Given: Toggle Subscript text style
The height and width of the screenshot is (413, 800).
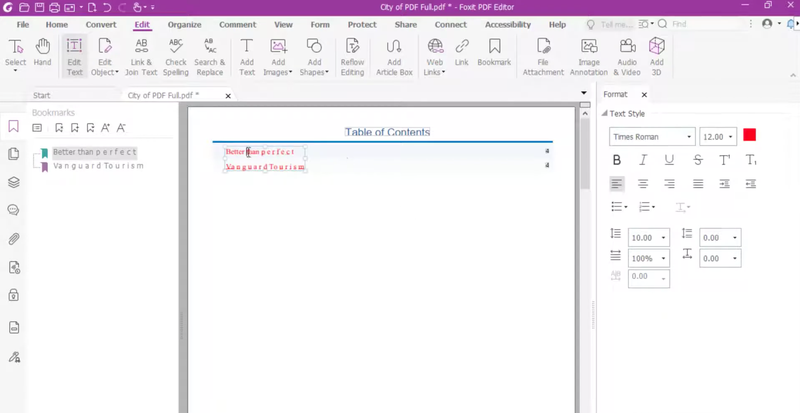Looking at the screenshot, I should click(x=751, y=160).
